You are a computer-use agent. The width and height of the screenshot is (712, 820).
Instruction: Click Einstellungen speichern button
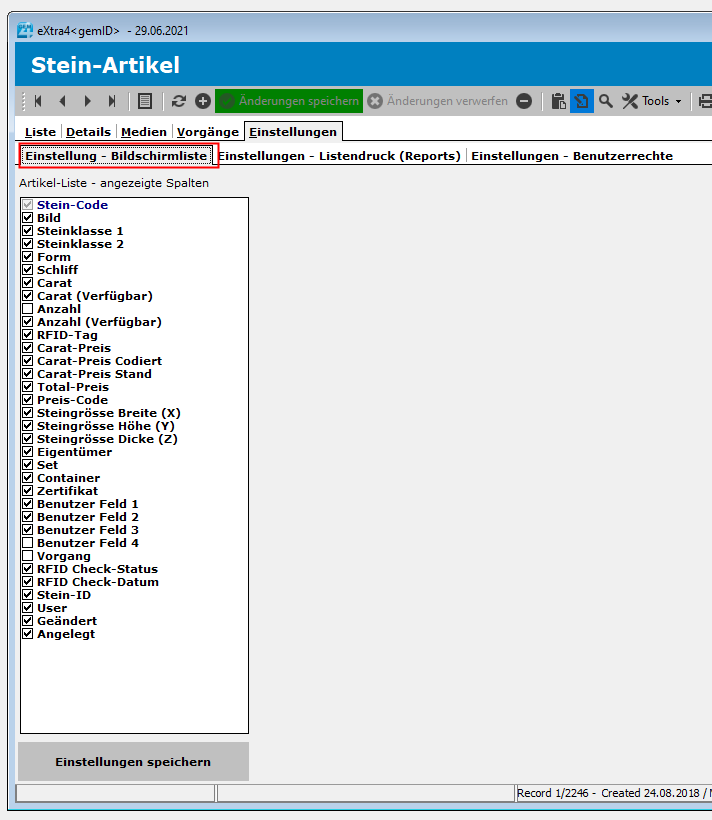[133, 762]
